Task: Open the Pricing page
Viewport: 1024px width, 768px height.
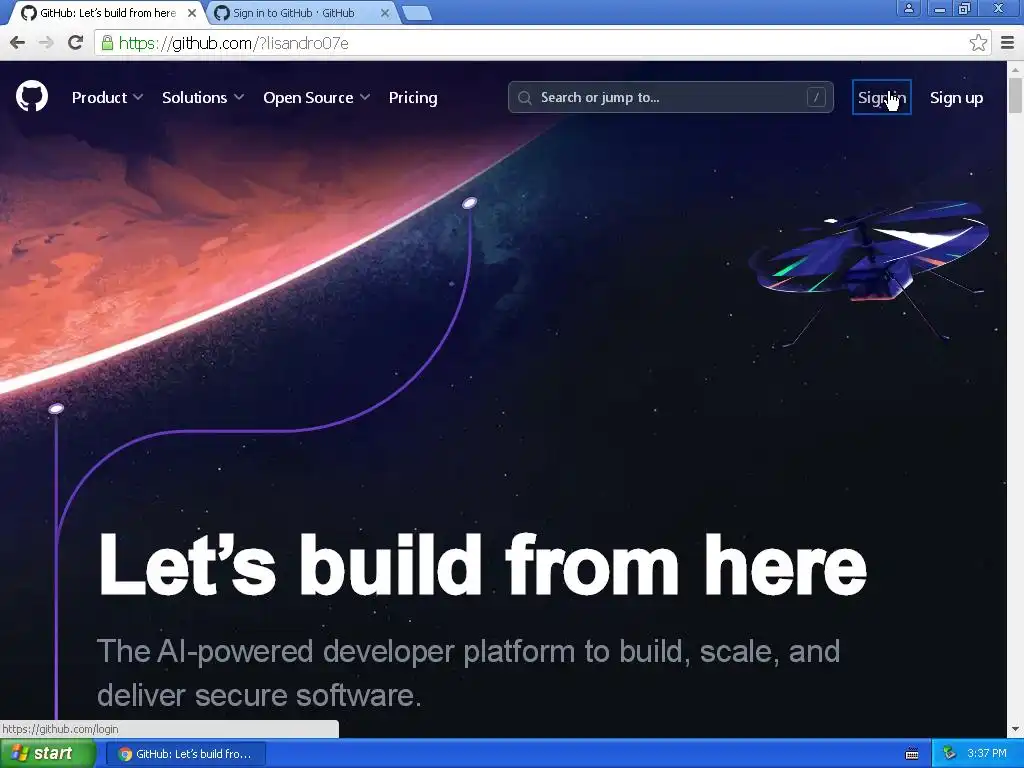Action: pyautogui.click(x=413, y=97)
